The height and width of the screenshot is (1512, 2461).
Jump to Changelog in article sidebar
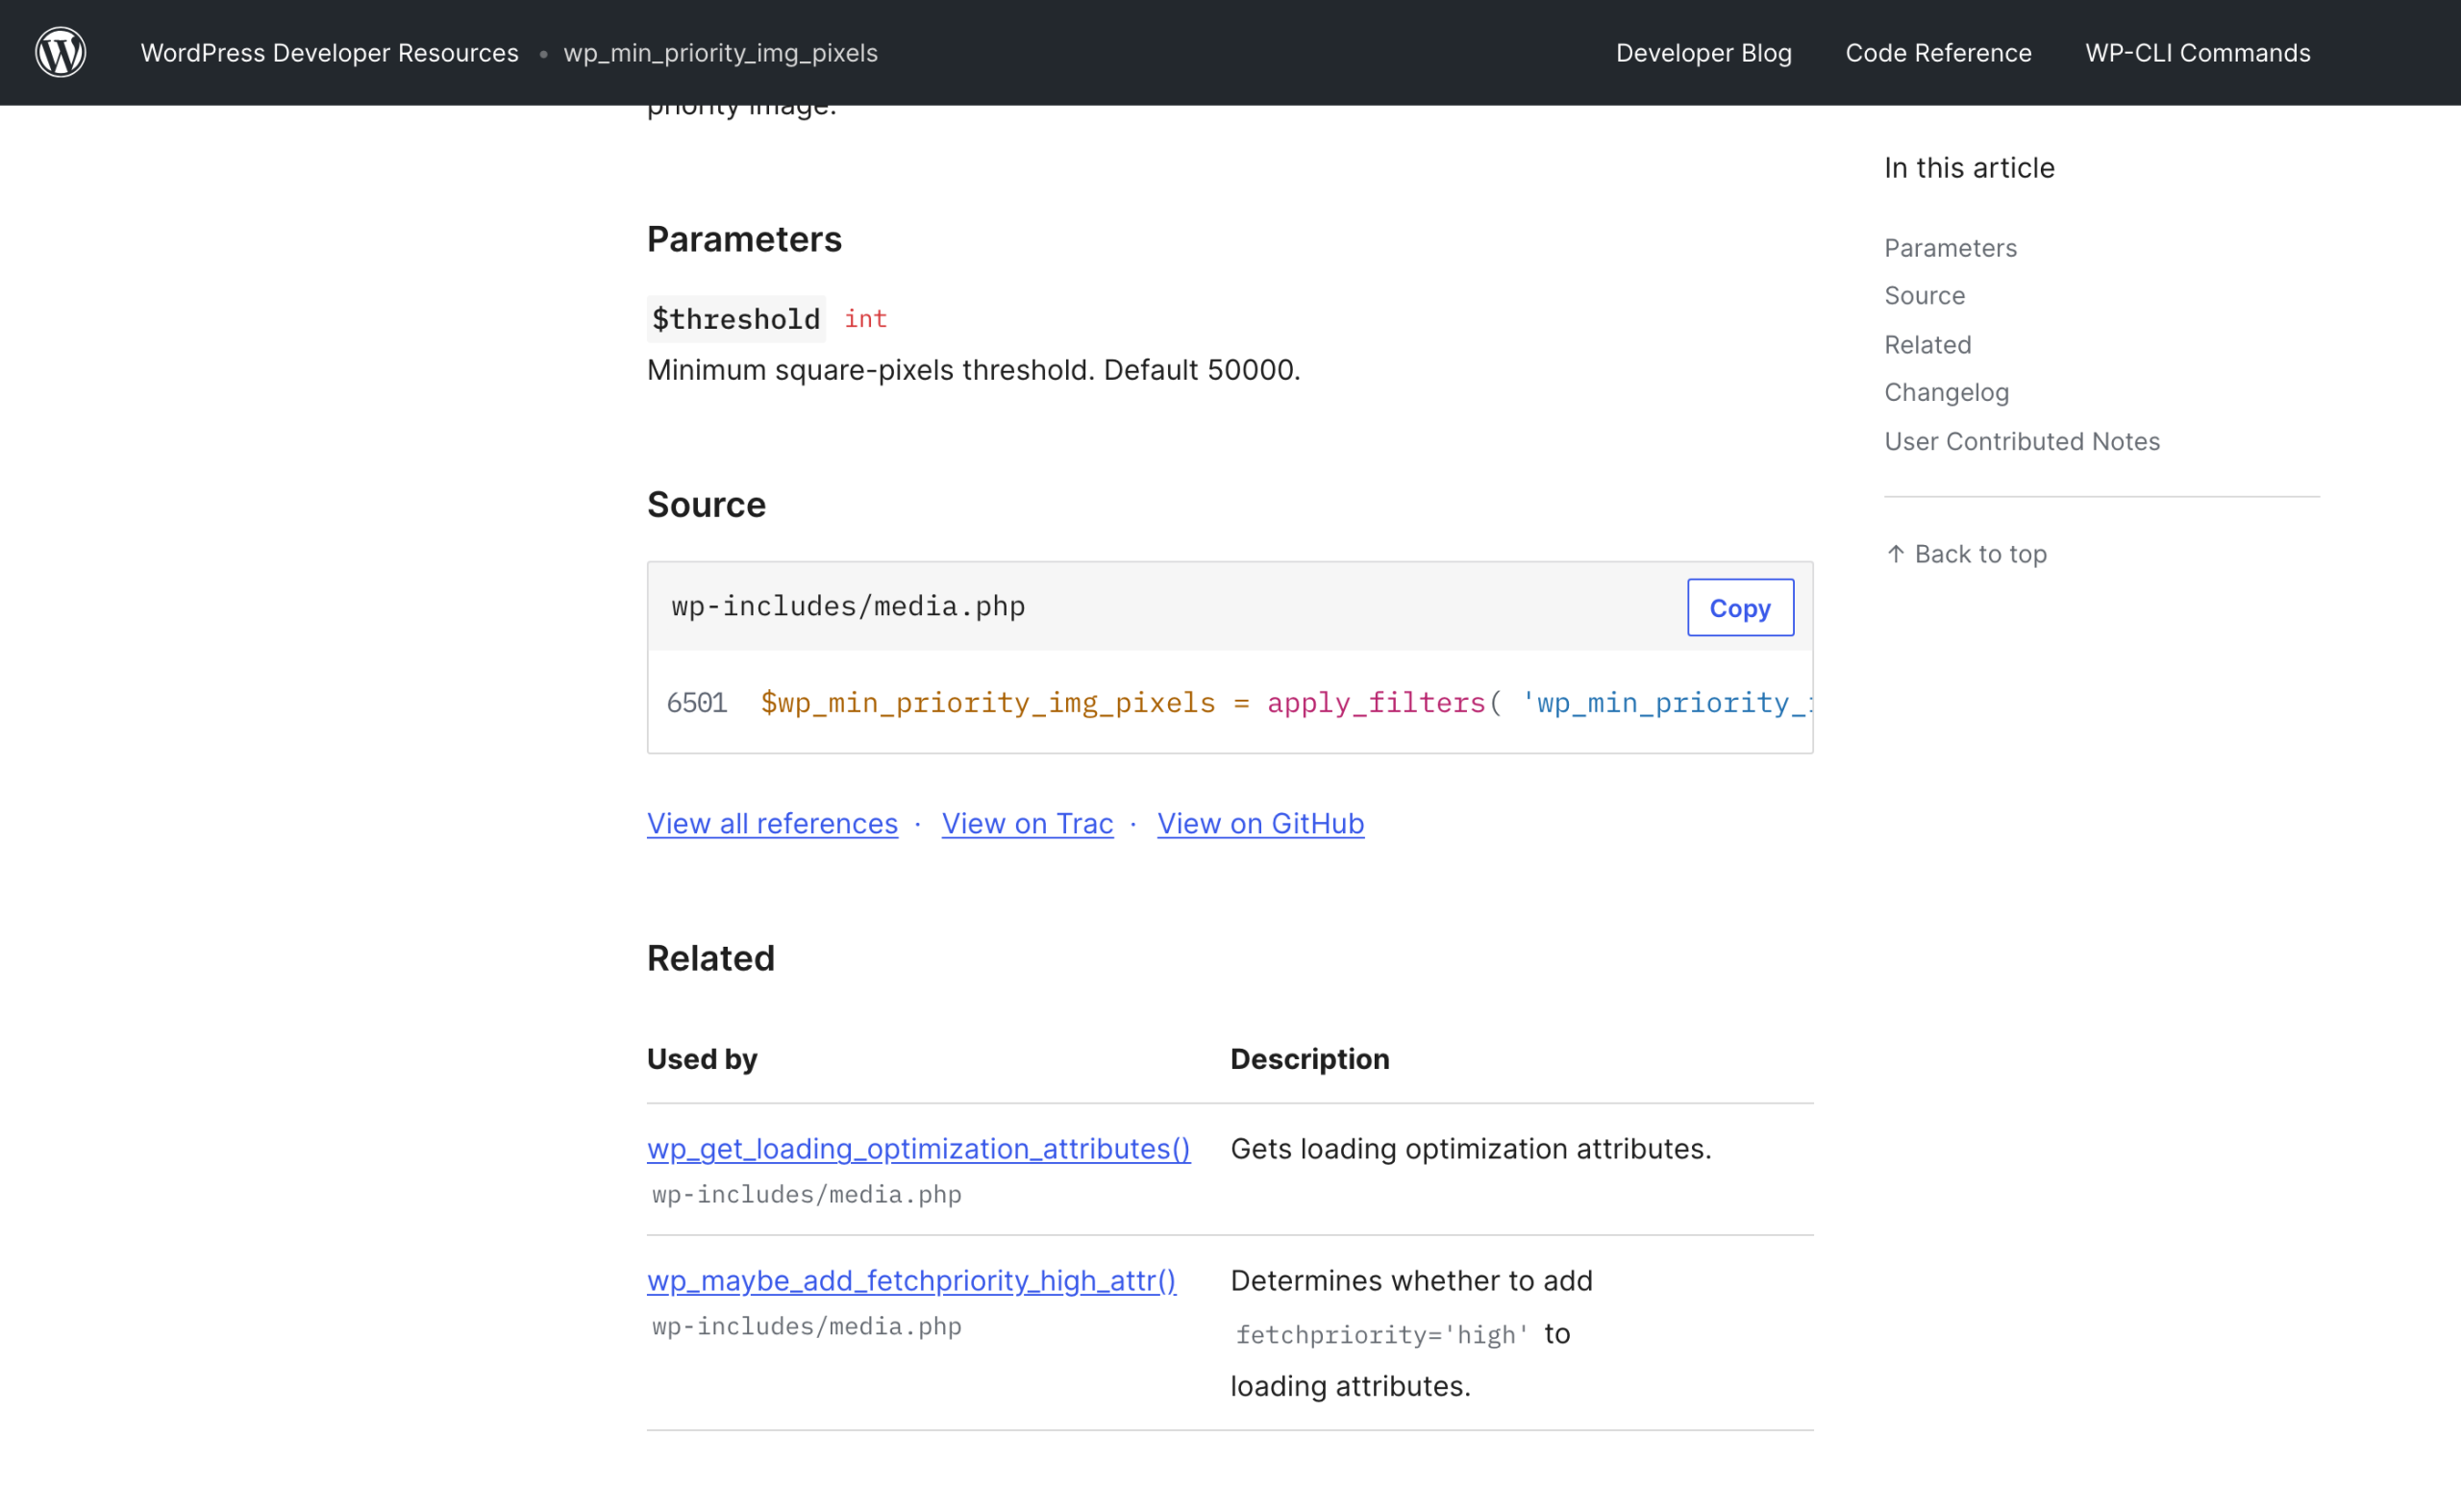(1946, 393)
